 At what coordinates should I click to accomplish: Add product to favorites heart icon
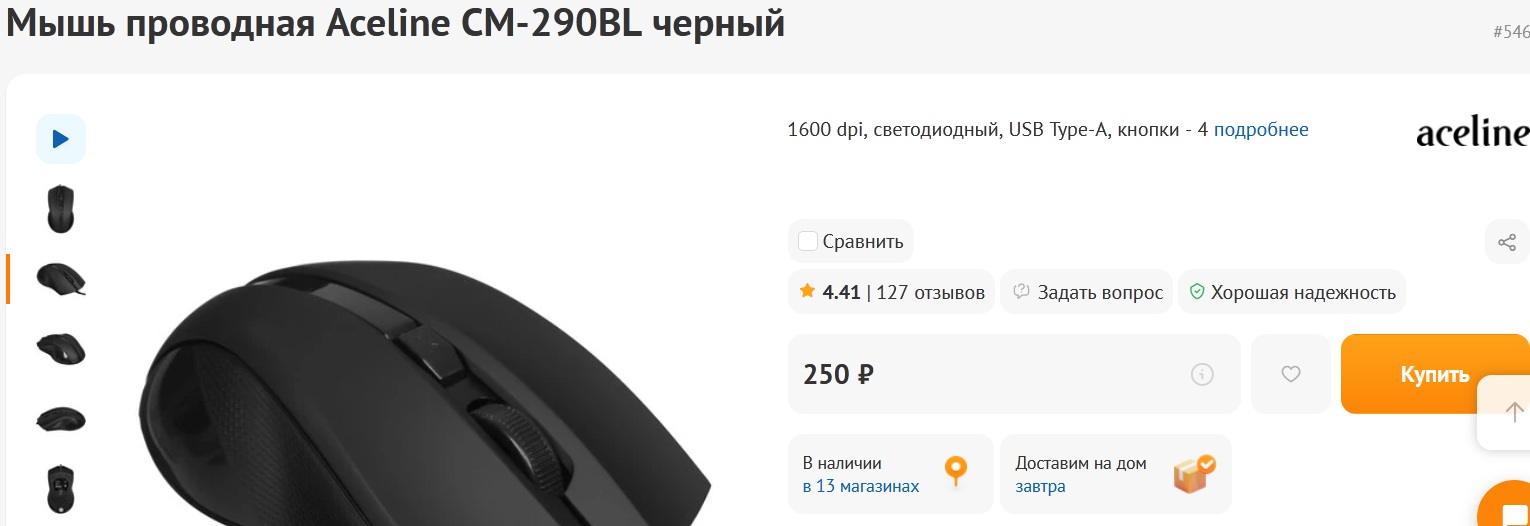click(1291, 374)
